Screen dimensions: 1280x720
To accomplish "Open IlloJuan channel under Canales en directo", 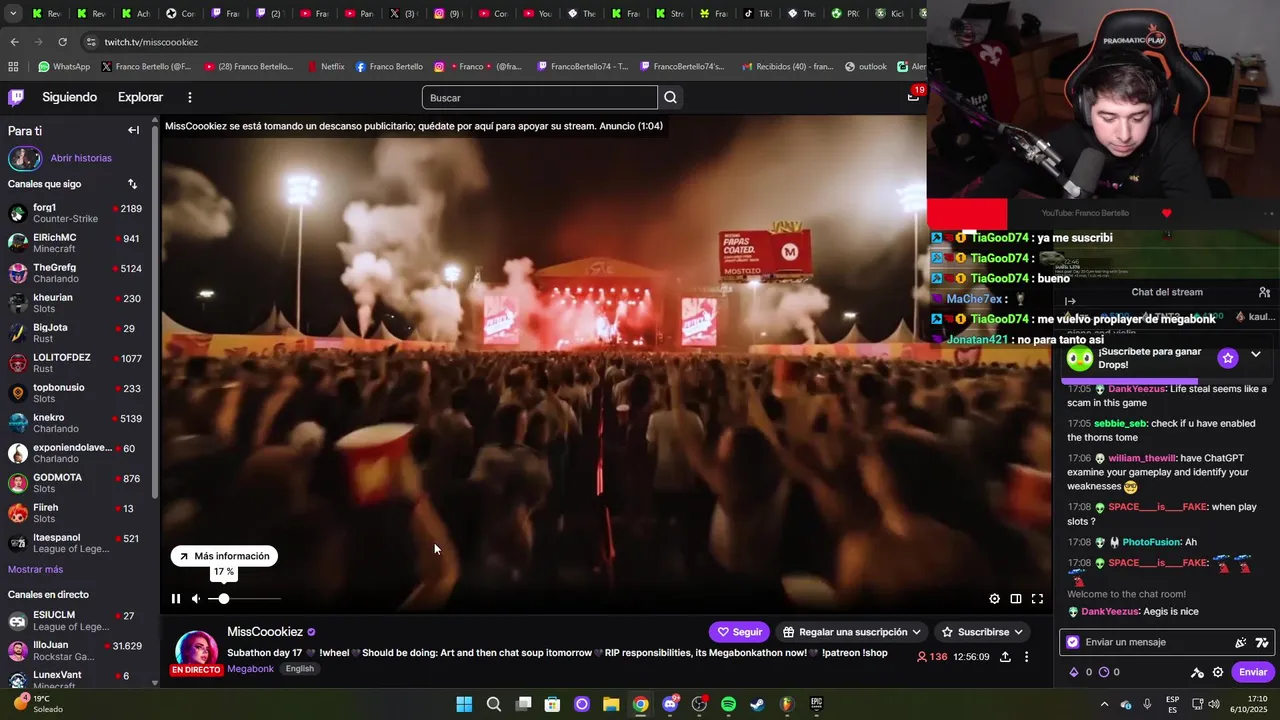I will 76,651.
